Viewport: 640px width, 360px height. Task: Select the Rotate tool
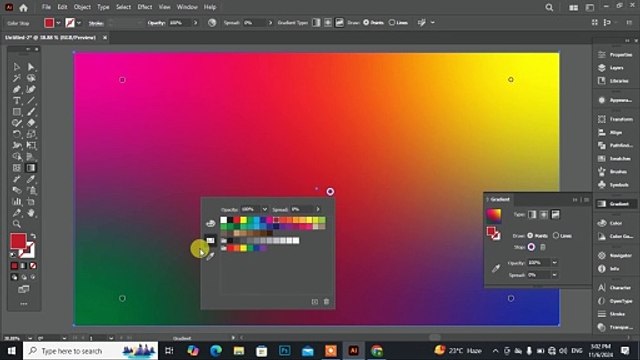17,134
